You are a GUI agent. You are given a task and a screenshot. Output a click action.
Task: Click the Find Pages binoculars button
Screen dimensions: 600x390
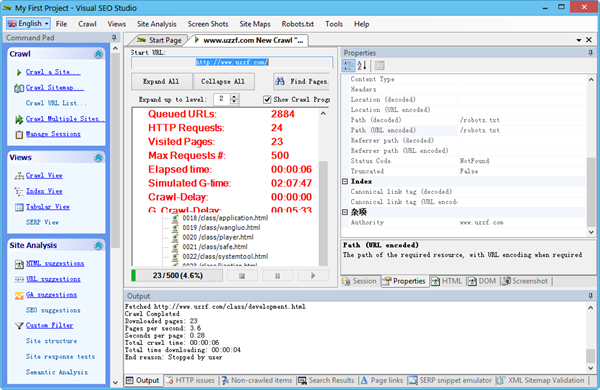[x=302, y=82]
